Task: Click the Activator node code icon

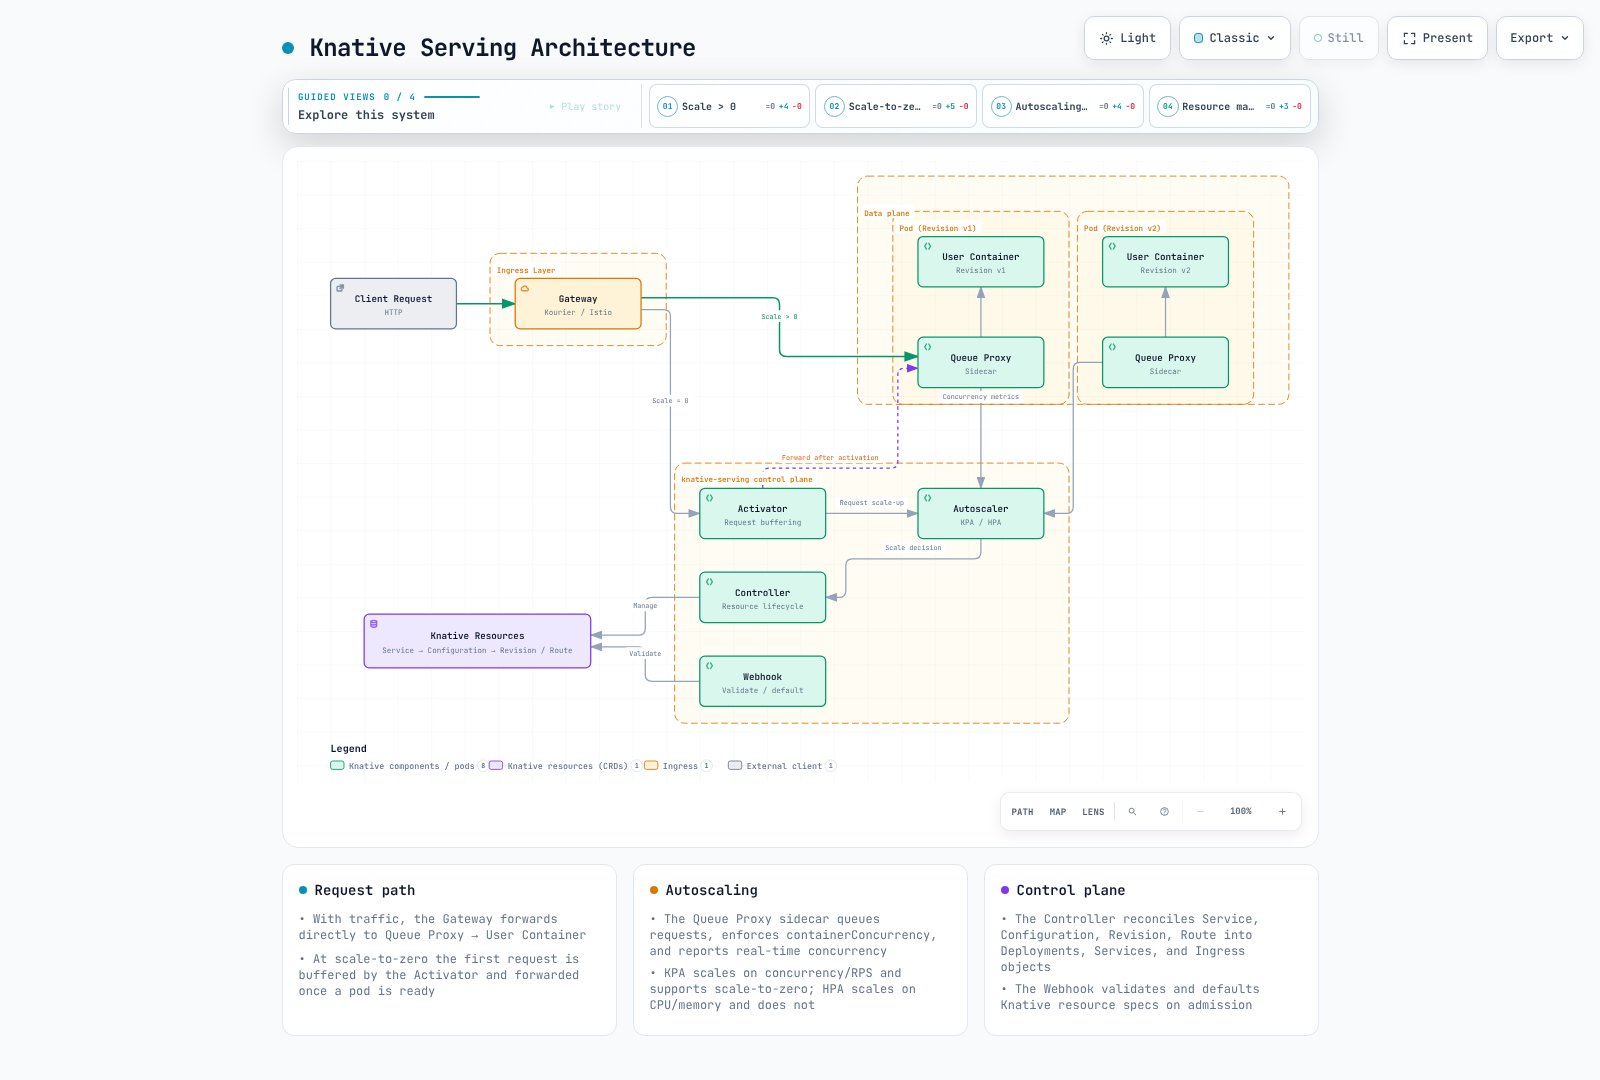Action: [x=710, y=498]
